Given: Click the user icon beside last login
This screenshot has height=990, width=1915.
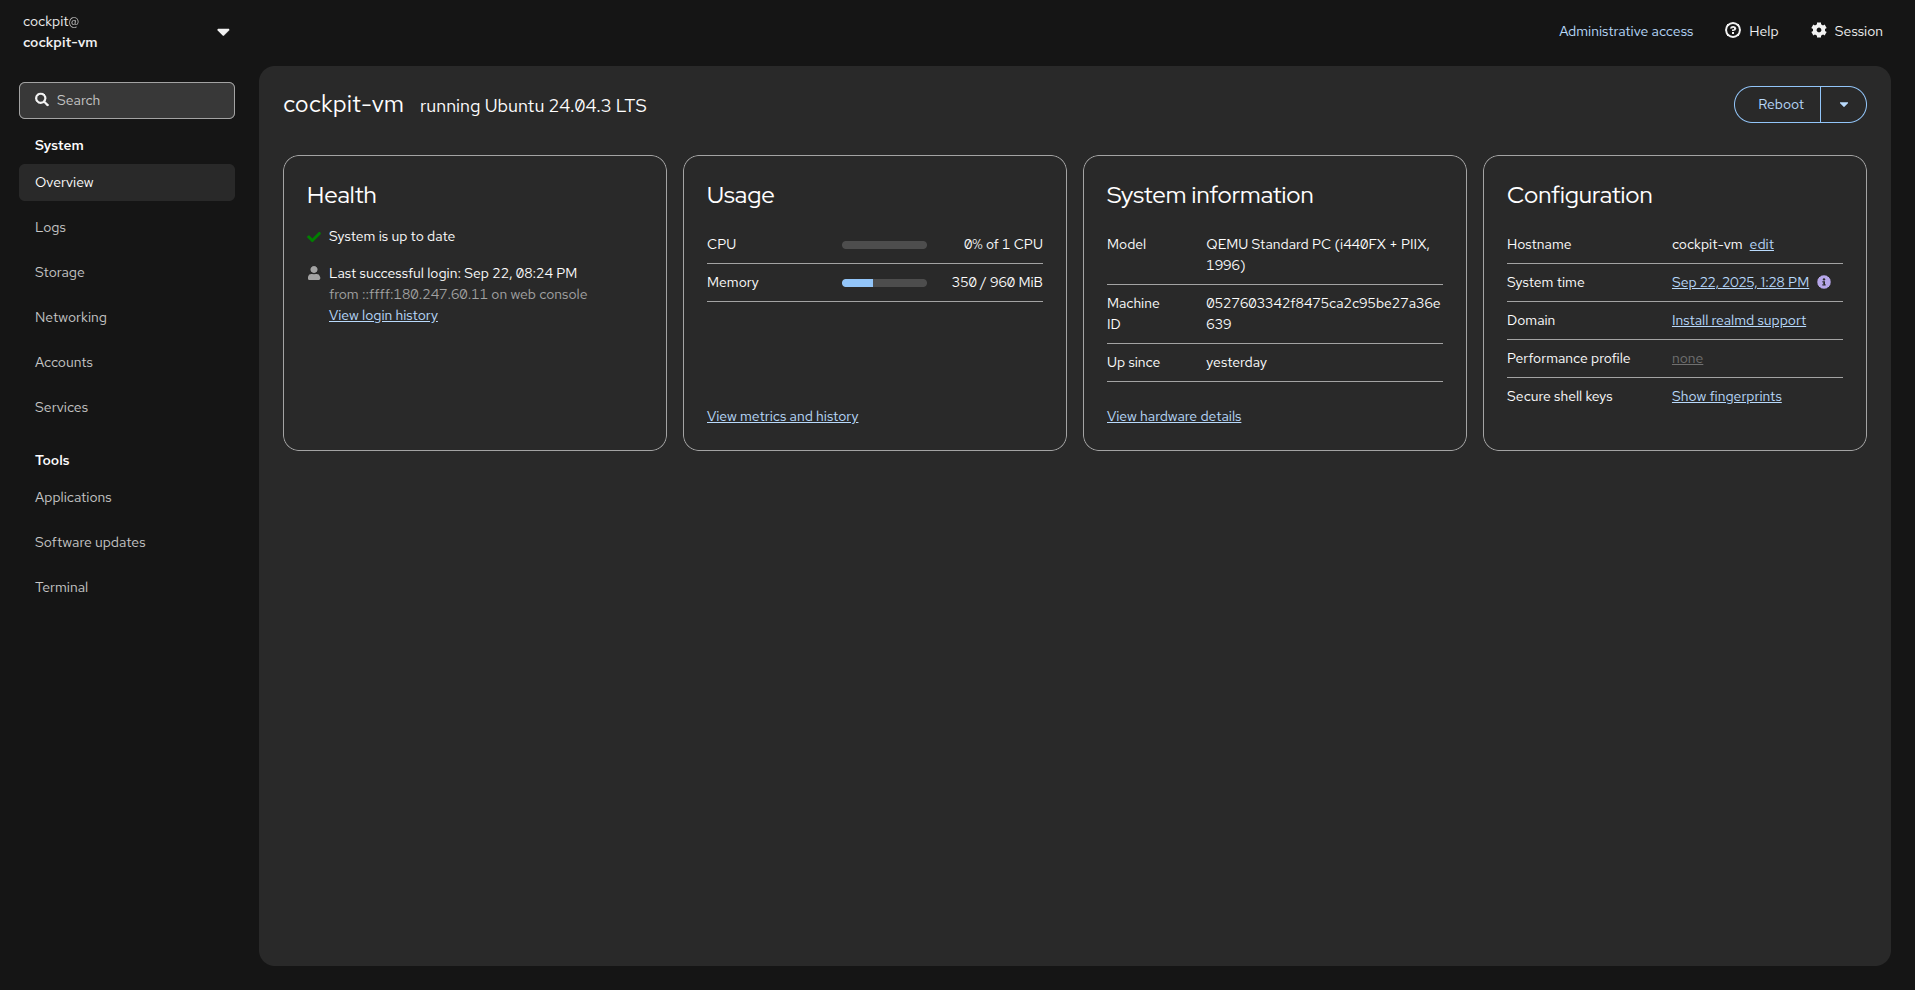Looking at the screenshot, I should (x=314, y=273).
